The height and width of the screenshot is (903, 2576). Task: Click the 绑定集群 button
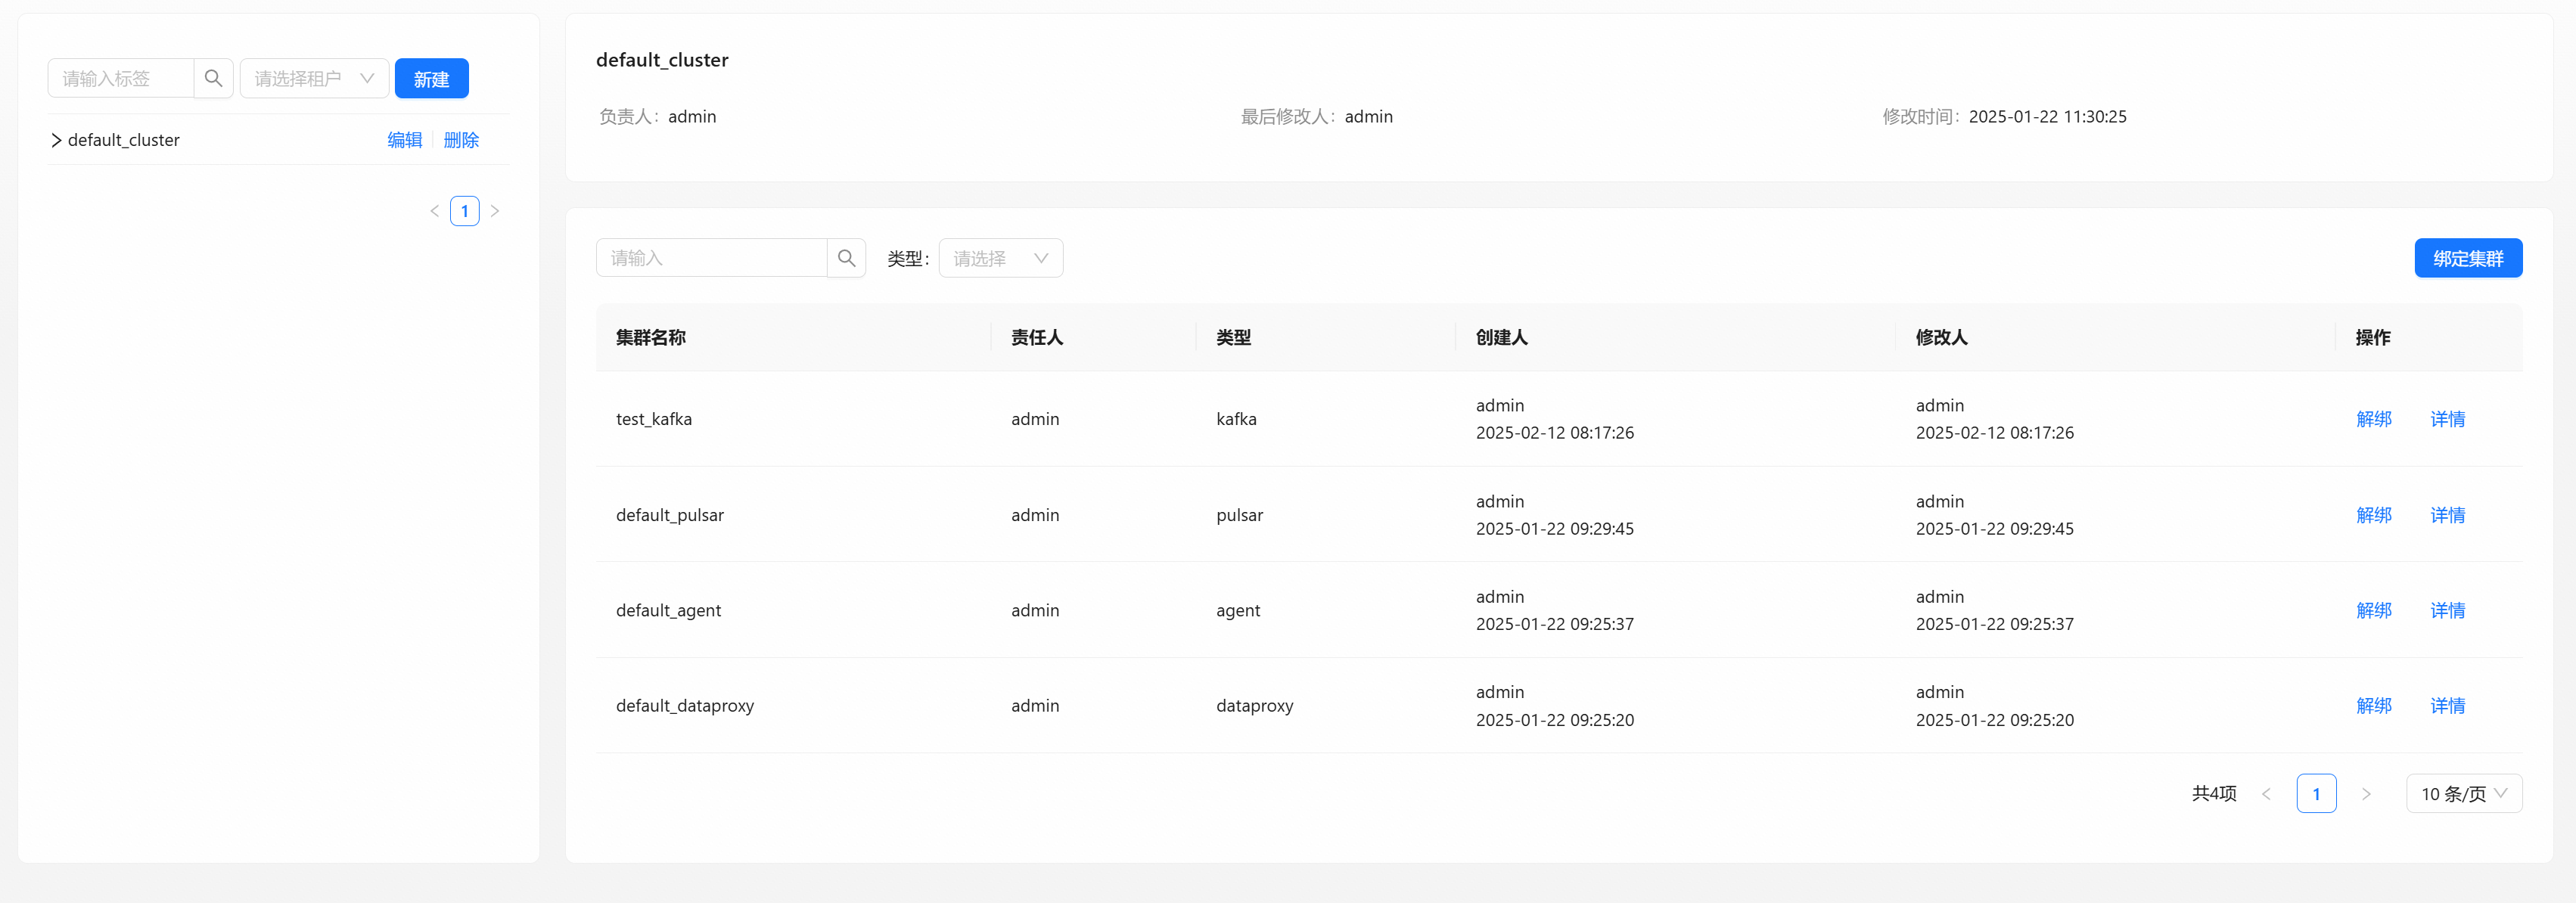click(x=2467, y=258)
